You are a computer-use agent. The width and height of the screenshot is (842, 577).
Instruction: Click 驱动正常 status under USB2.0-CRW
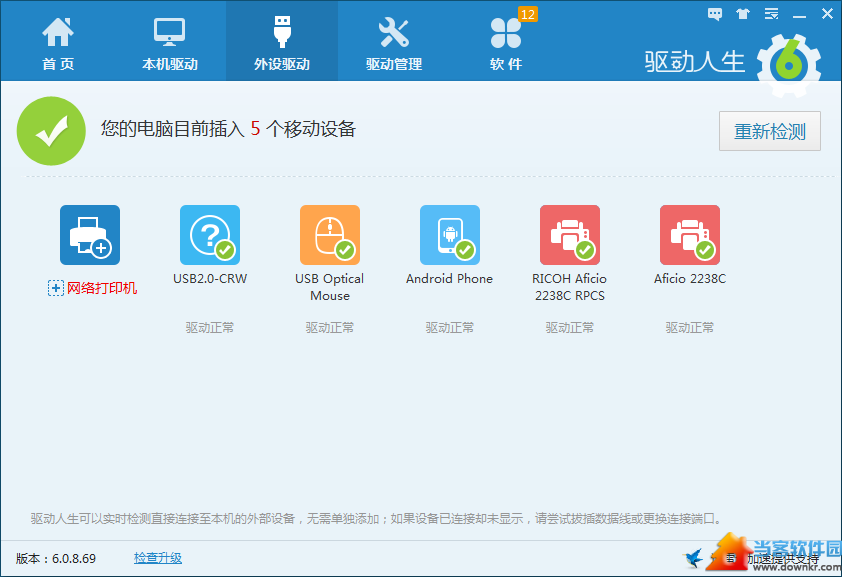click(x=210, y=327)
